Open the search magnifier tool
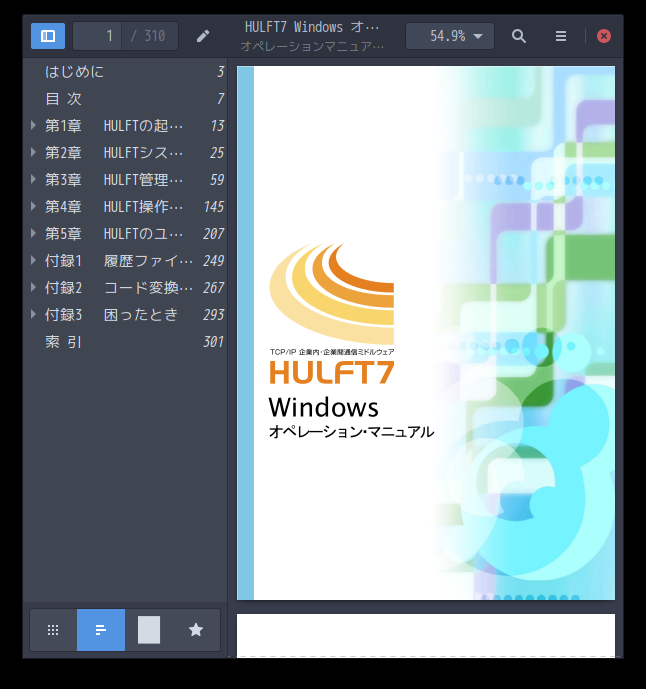This screenshot has width=646, height=689. point(519,36)
